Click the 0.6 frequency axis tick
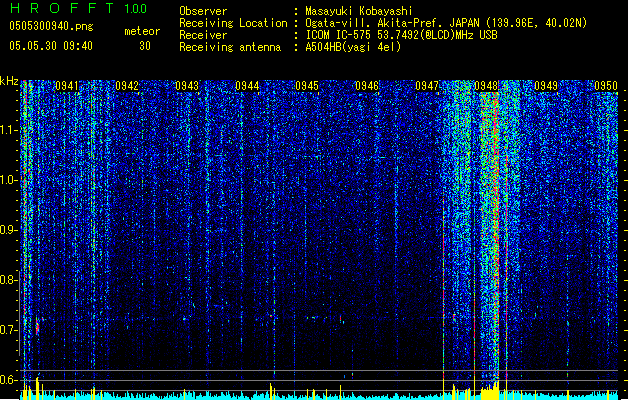The width and height of the screenshot is (629, 400). click(x=8, y=380)
